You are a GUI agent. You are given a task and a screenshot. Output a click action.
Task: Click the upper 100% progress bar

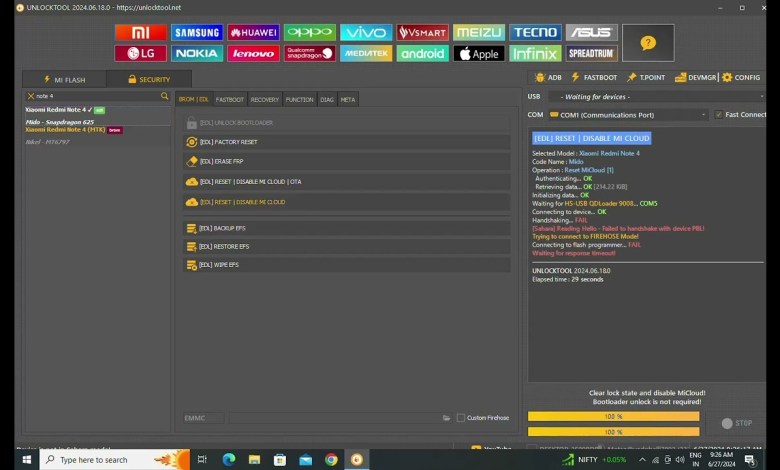tap(613, 416)
